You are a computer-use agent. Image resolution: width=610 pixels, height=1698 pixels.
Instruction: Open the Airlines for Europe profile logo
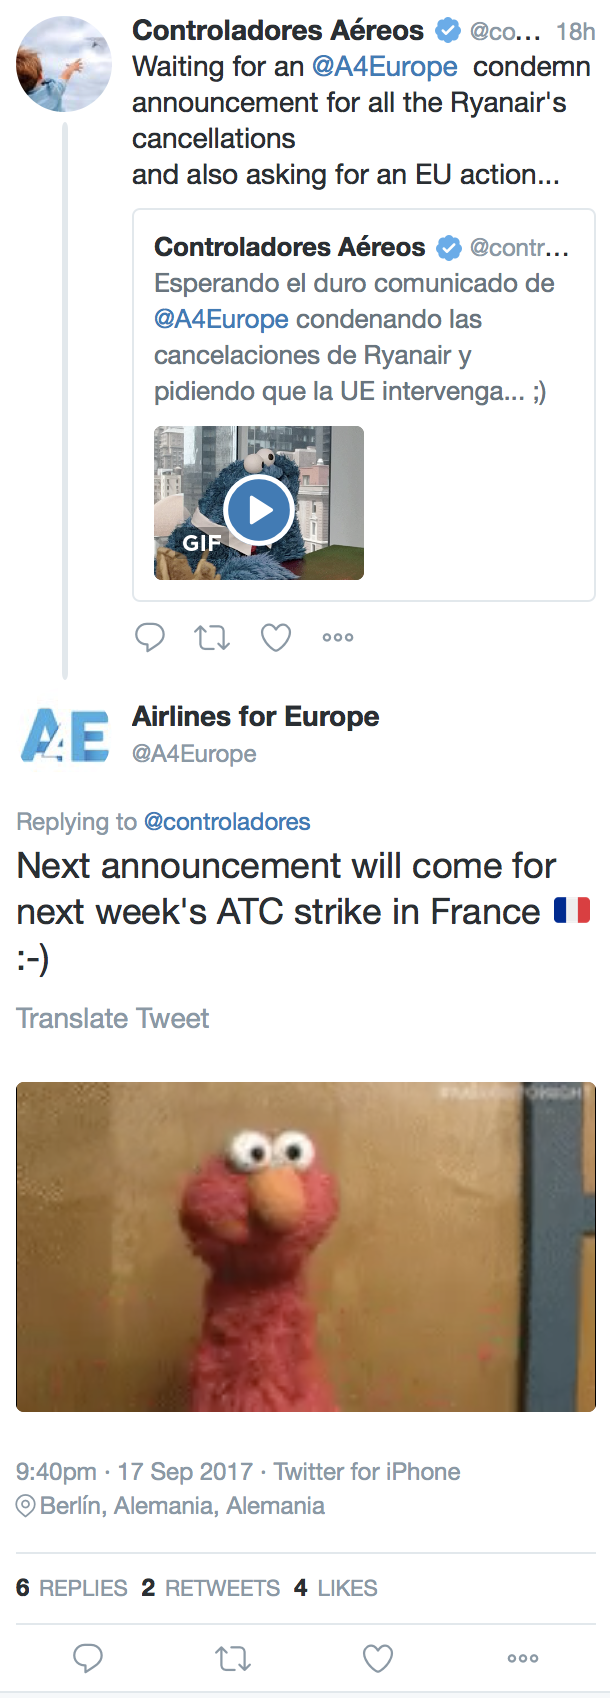[65, 736]
